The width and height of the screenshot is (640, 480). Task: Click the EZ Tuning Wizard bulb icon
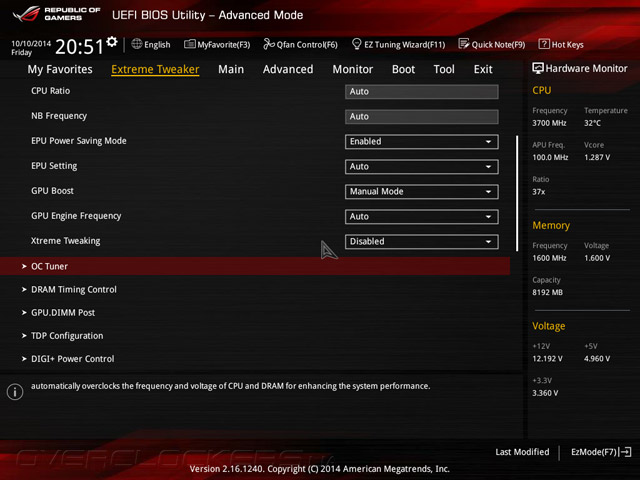[356, 44]
